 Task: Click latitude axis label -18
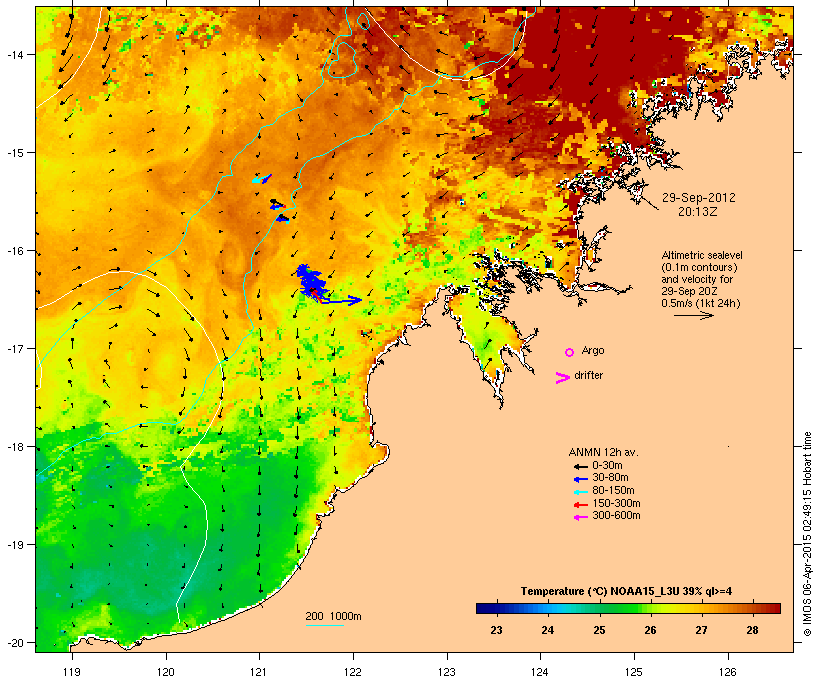15,447
